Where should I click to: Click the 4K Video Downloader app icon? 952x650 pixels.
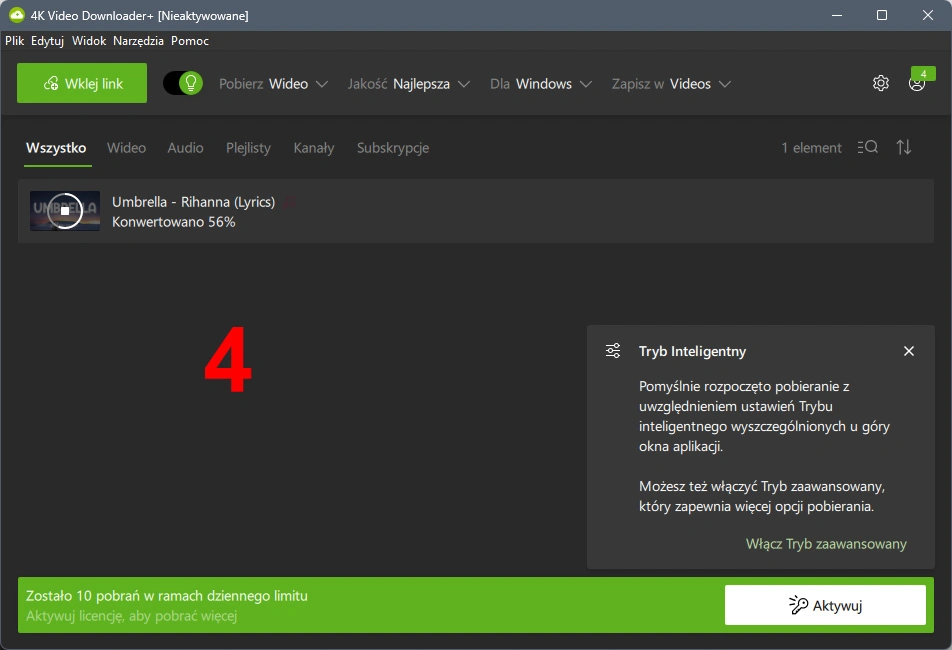point(16,15)
